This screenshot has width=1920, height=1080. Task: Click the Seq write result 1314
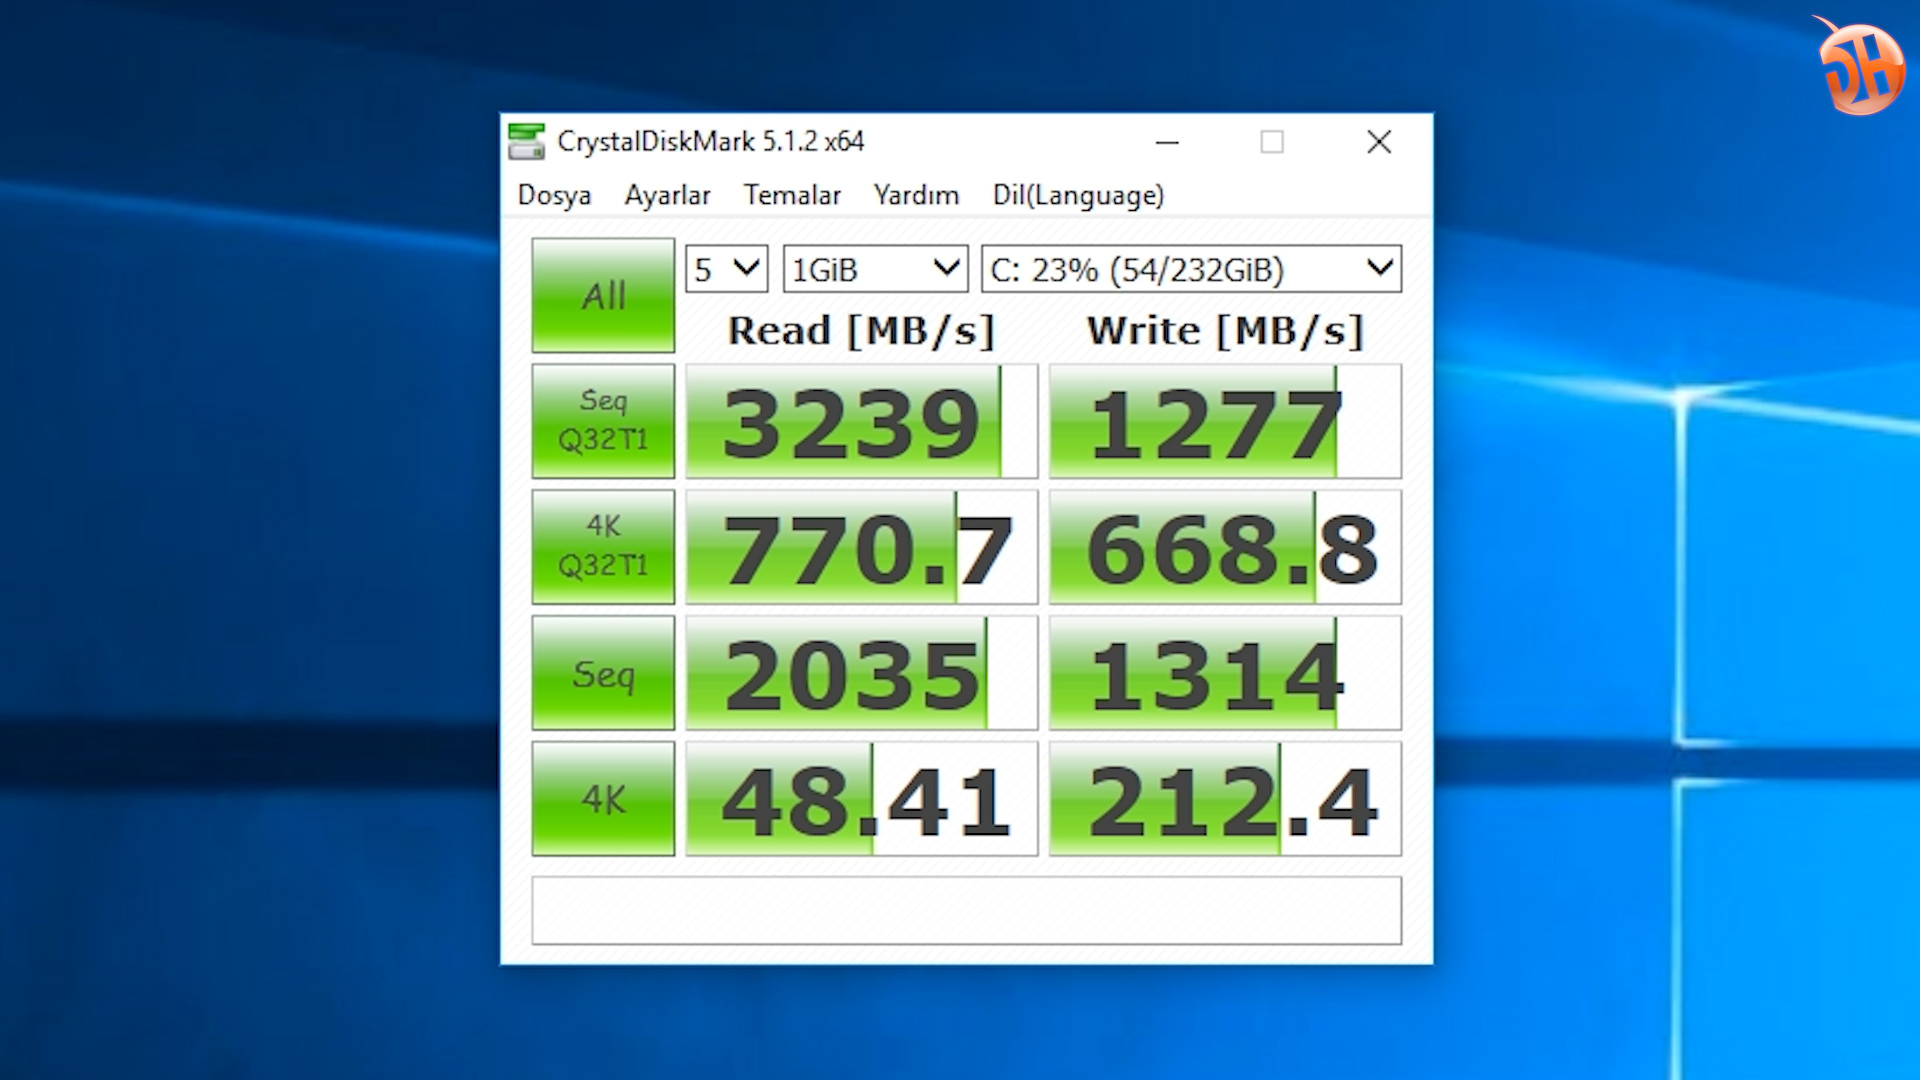tap(1225, 673)
